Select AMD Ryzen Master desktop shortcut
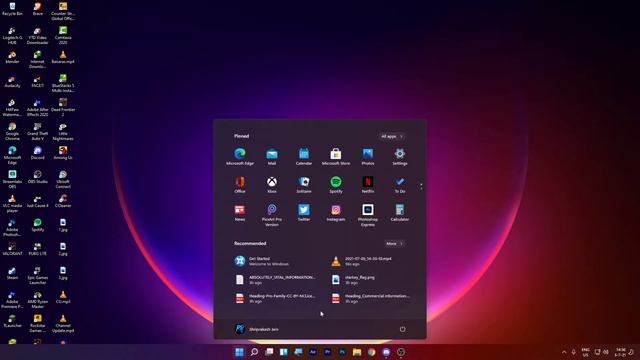The image size is (640, 360). tap(38, 300)
